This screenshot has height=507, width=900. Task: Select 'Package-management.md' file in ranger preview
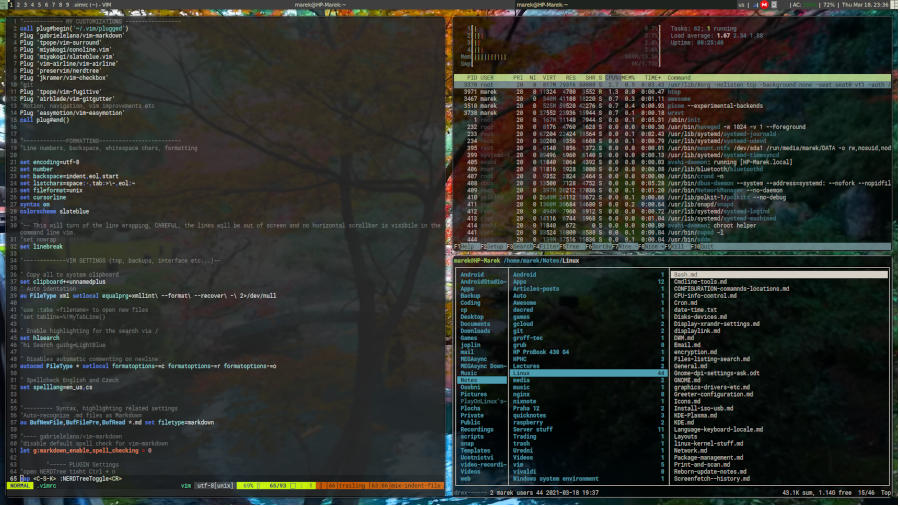[708, 458]
